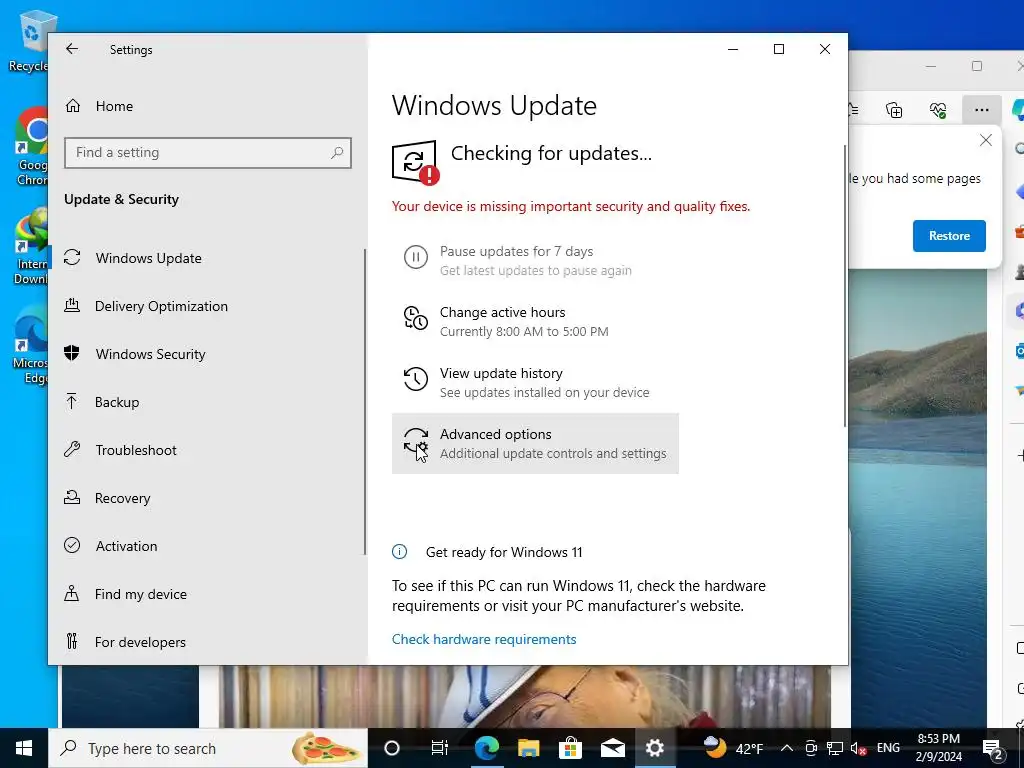Click the active hours clock icon
This screenshot has width=1024, height=768.
pyautogui.click(x=415, y=318)
